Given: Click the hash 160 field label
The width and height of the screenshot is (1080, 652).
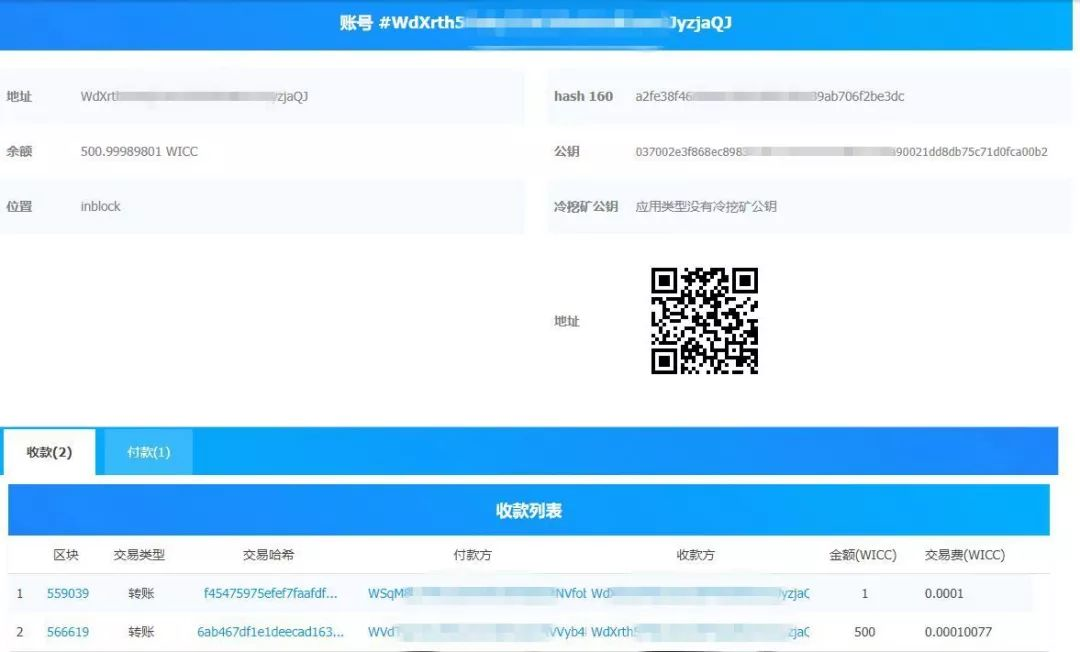Looking at the screenshot, I should tap(583, 96).
